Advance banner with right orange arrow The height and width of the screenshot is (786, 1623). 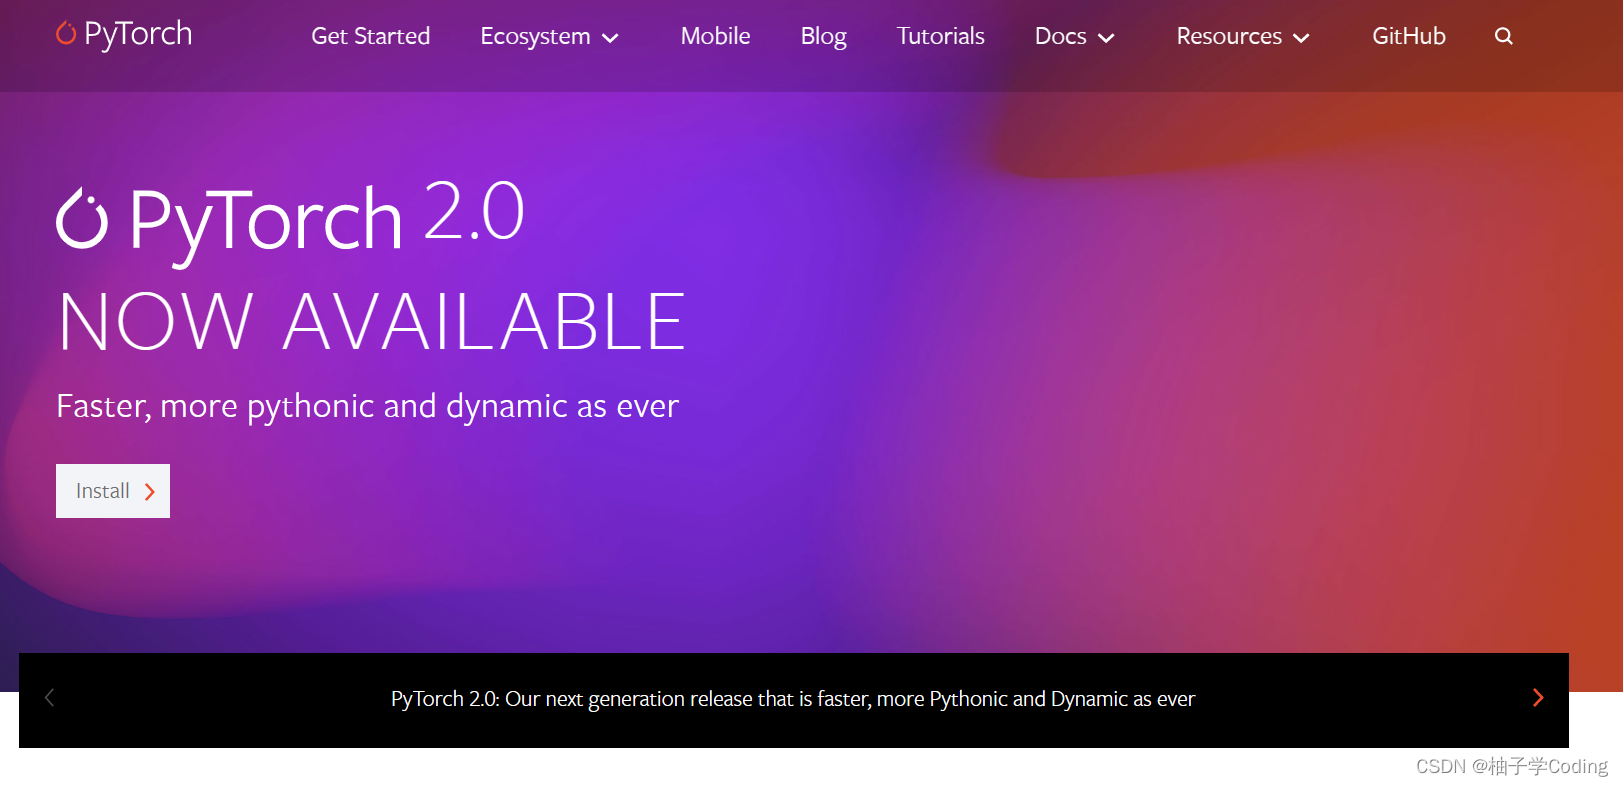[1538, 697]
